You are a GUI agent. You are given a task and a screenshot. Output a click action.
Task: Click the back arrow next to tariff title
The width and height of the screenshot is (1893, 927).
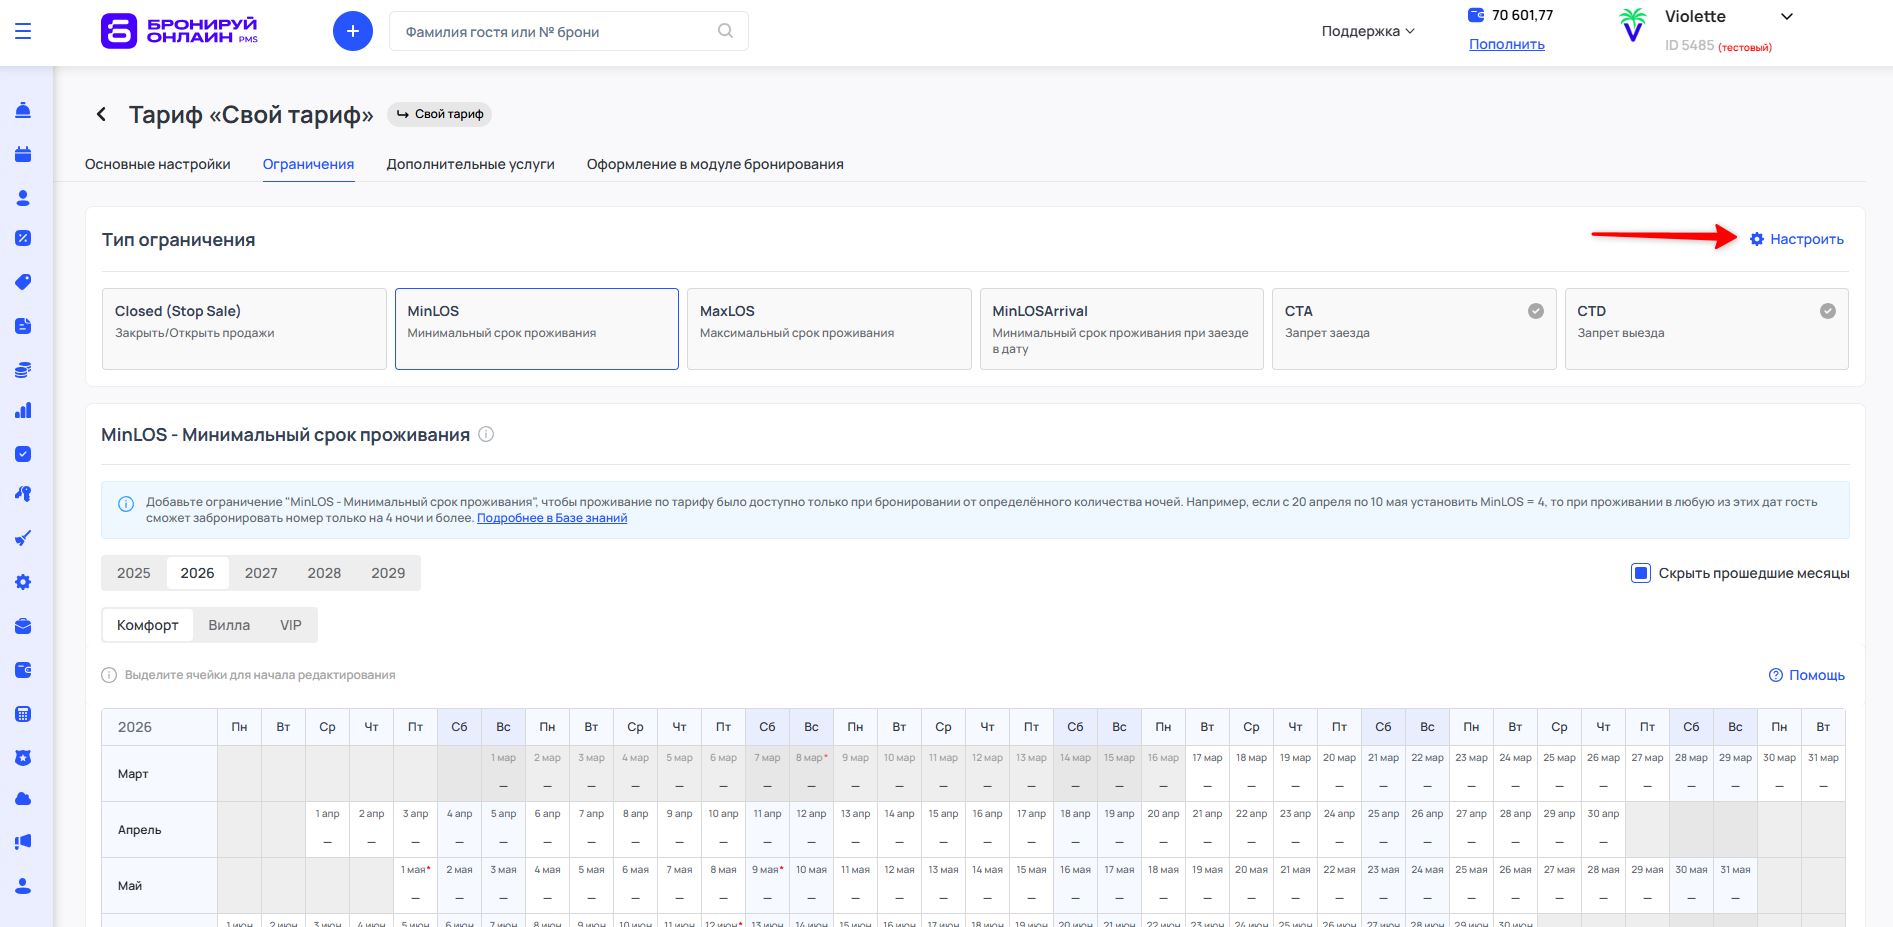pos(101,115)
